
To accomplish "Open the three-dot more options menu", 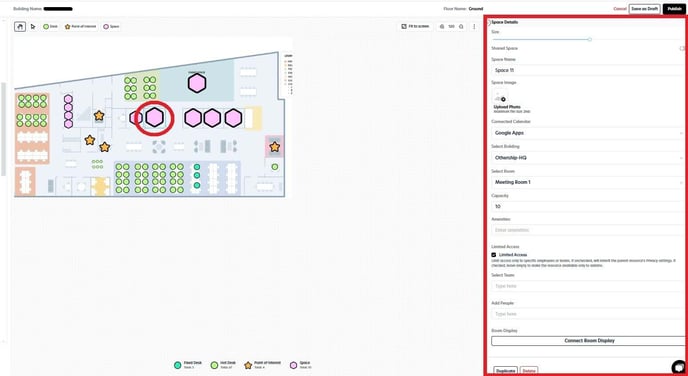I will [x=474, y=27].
